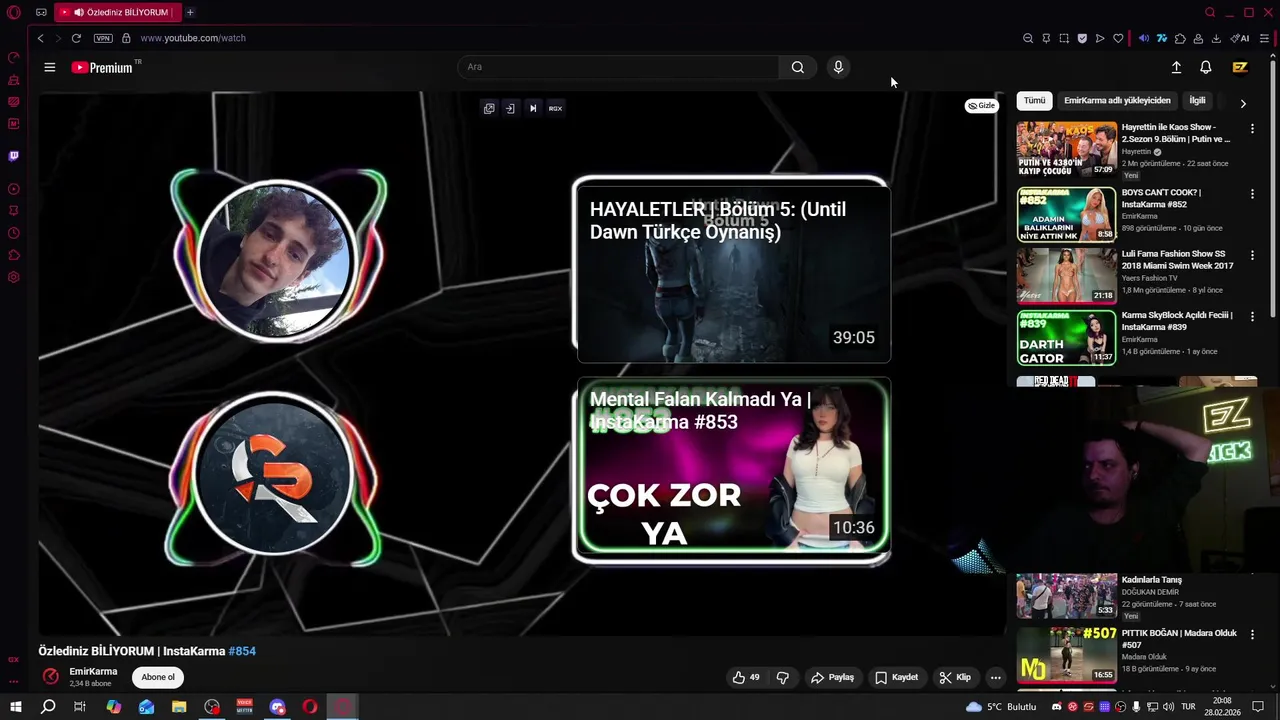Select the 'Tümü' filter chip

click(x=1034, y=101)
